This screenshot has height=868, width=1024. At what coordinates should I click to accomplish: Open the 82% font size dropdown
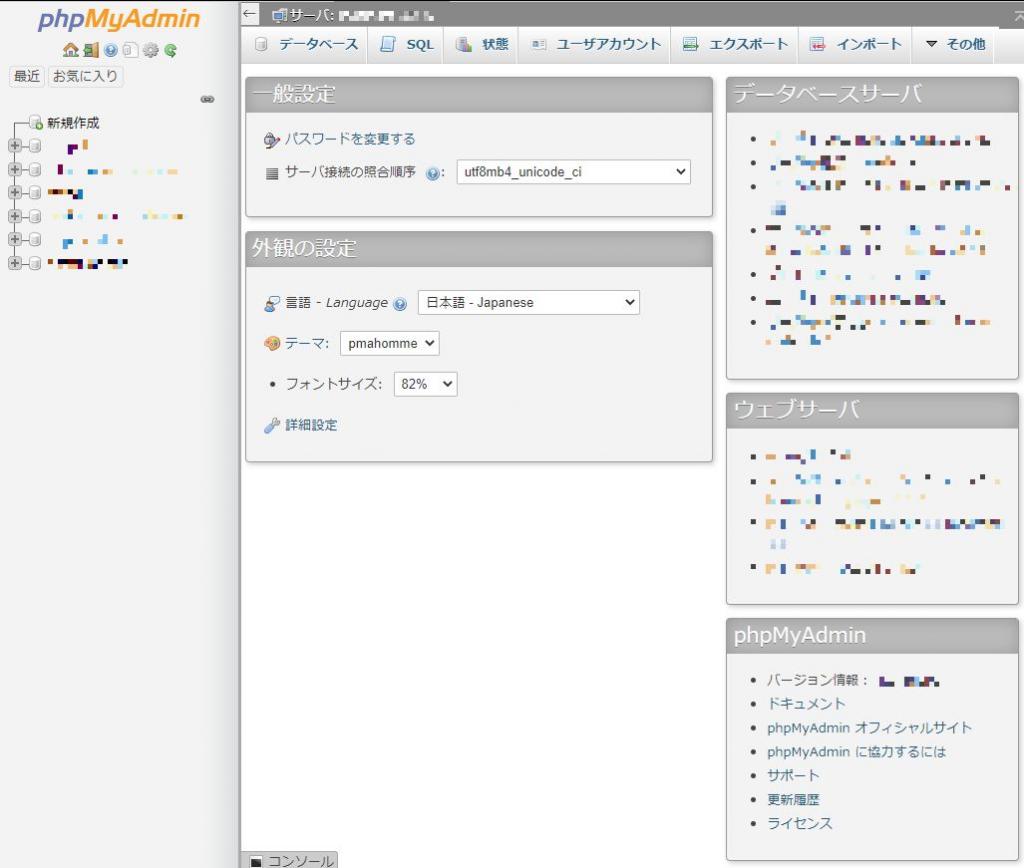pyautogui.click(x=425, y=384)
